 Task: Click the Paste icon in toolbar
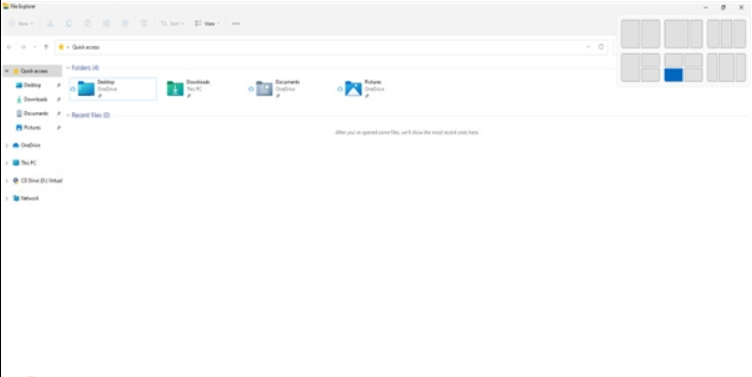pyautogui.click(x=88, y=24)
